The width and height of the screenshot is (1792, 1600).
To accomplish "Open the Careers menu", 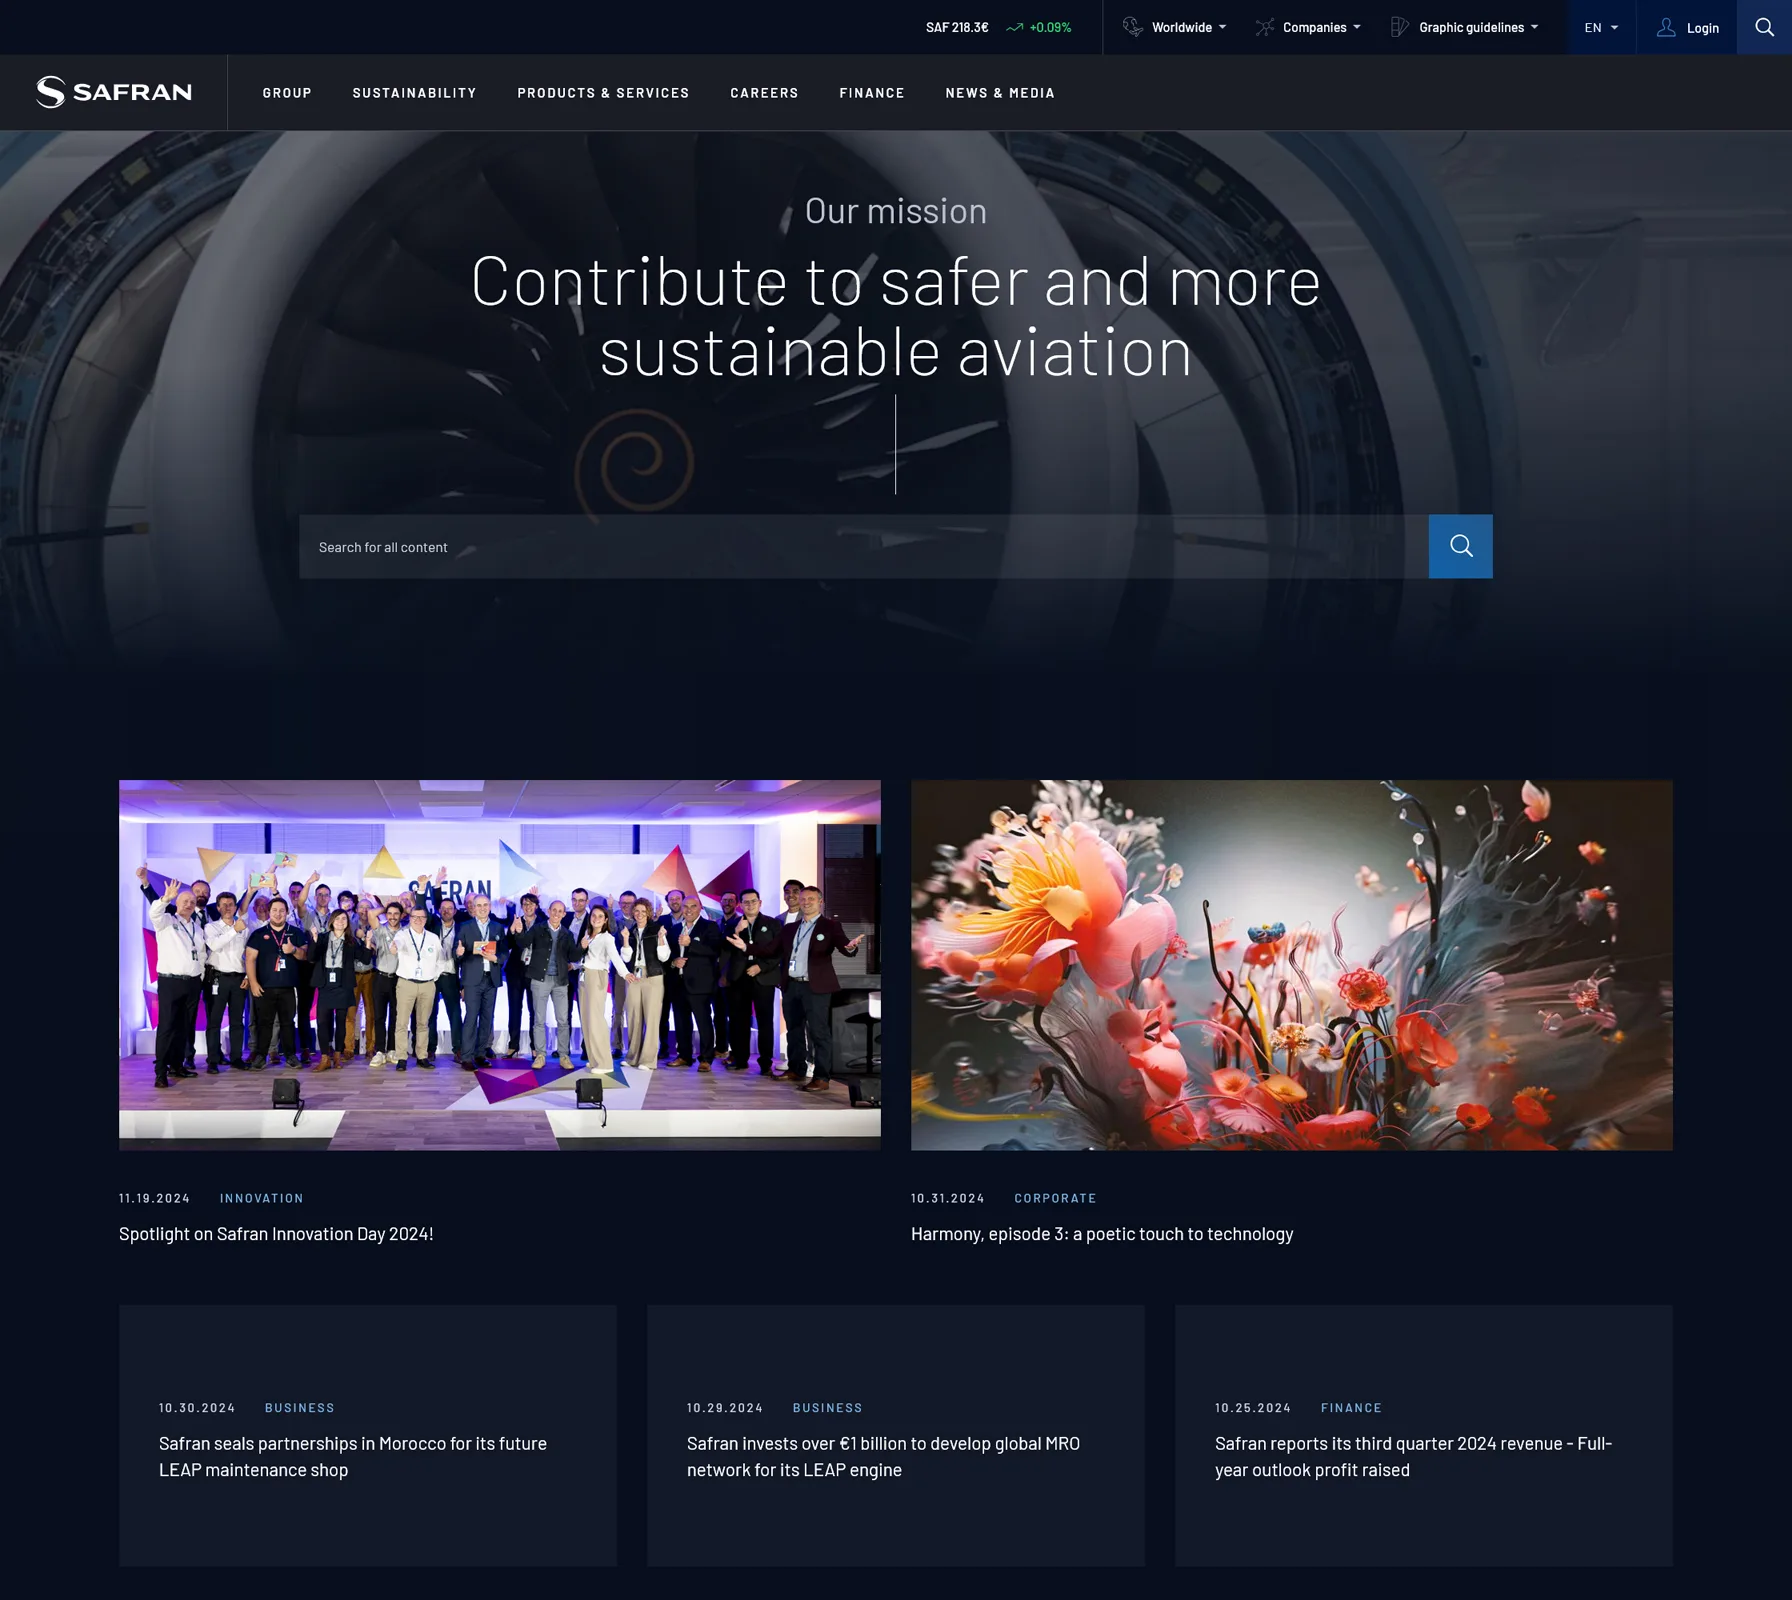I will coord(764,93).
